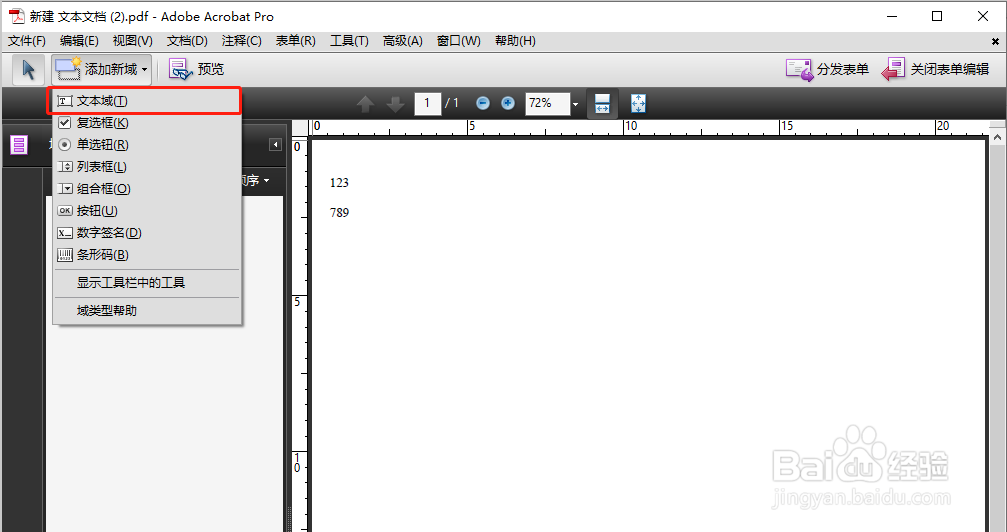Click the 72% zoom level field

tap(547, 103)
